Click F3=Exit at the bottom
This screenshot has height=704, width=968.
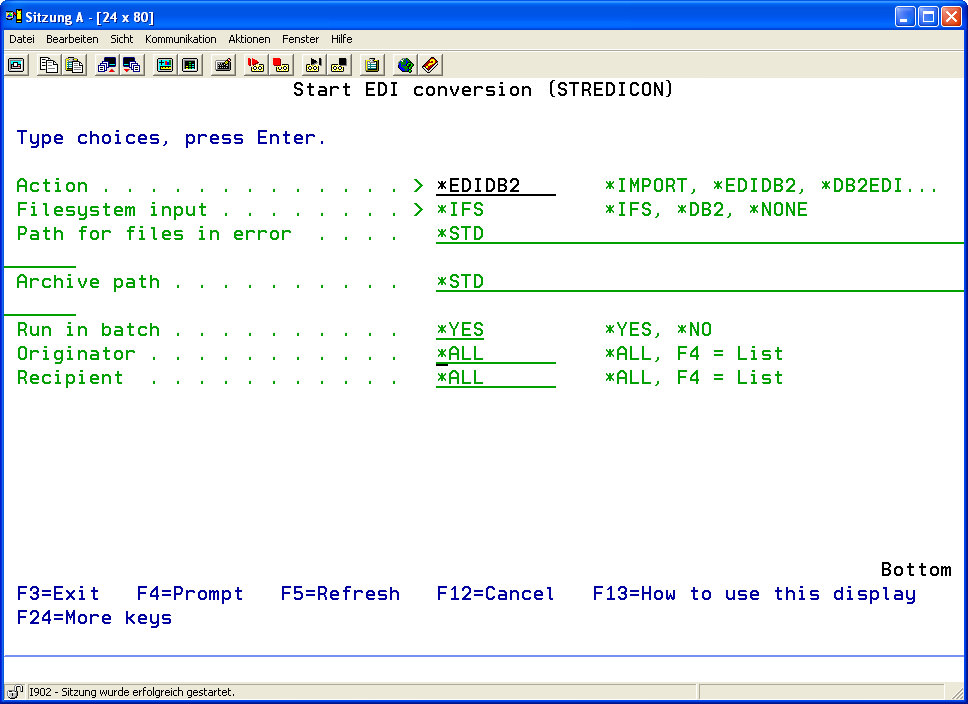(x=58, y=594)
